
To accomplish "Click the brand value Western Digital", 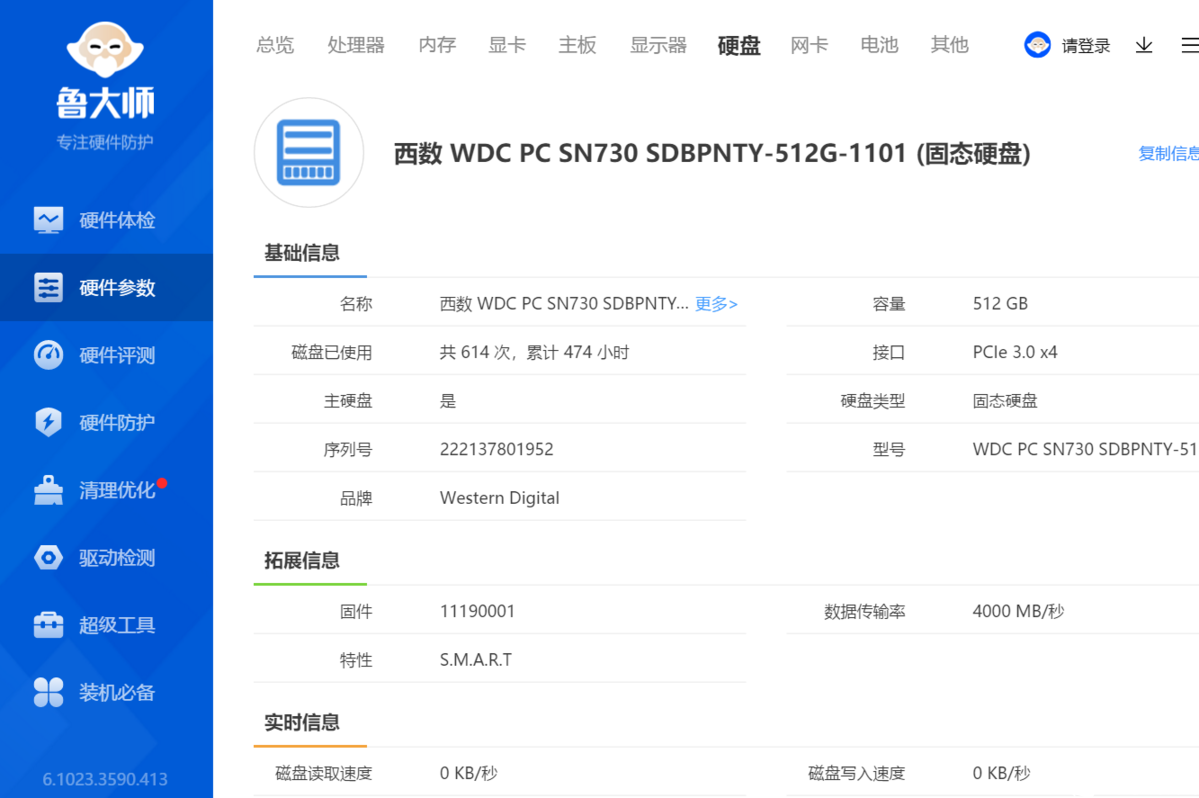I will point(499,498).
